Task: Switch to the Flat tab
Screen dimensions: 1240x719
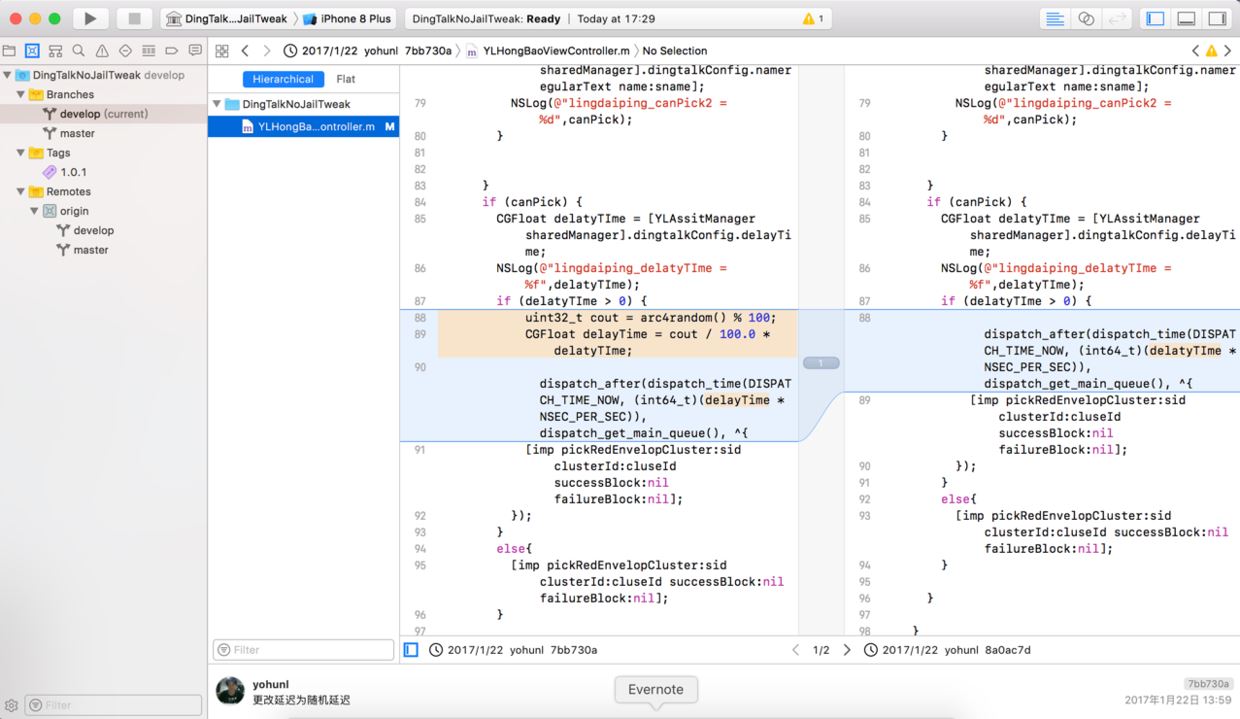Action: point(346,79)
